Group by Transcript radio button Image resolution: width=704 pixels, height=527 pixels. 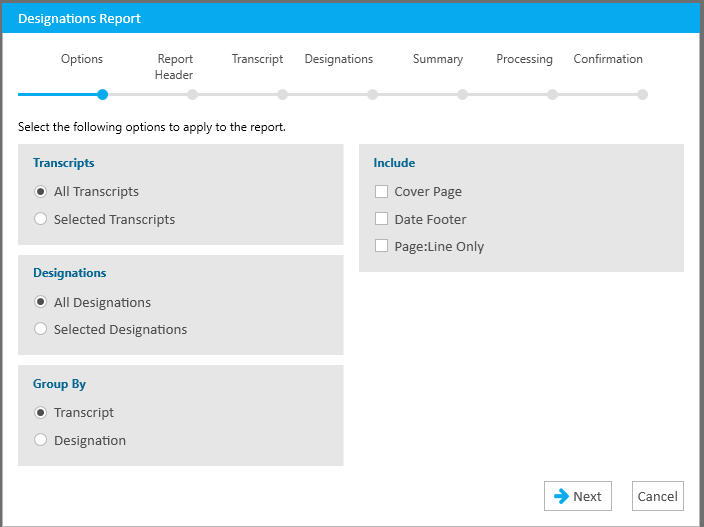[40, 413]
